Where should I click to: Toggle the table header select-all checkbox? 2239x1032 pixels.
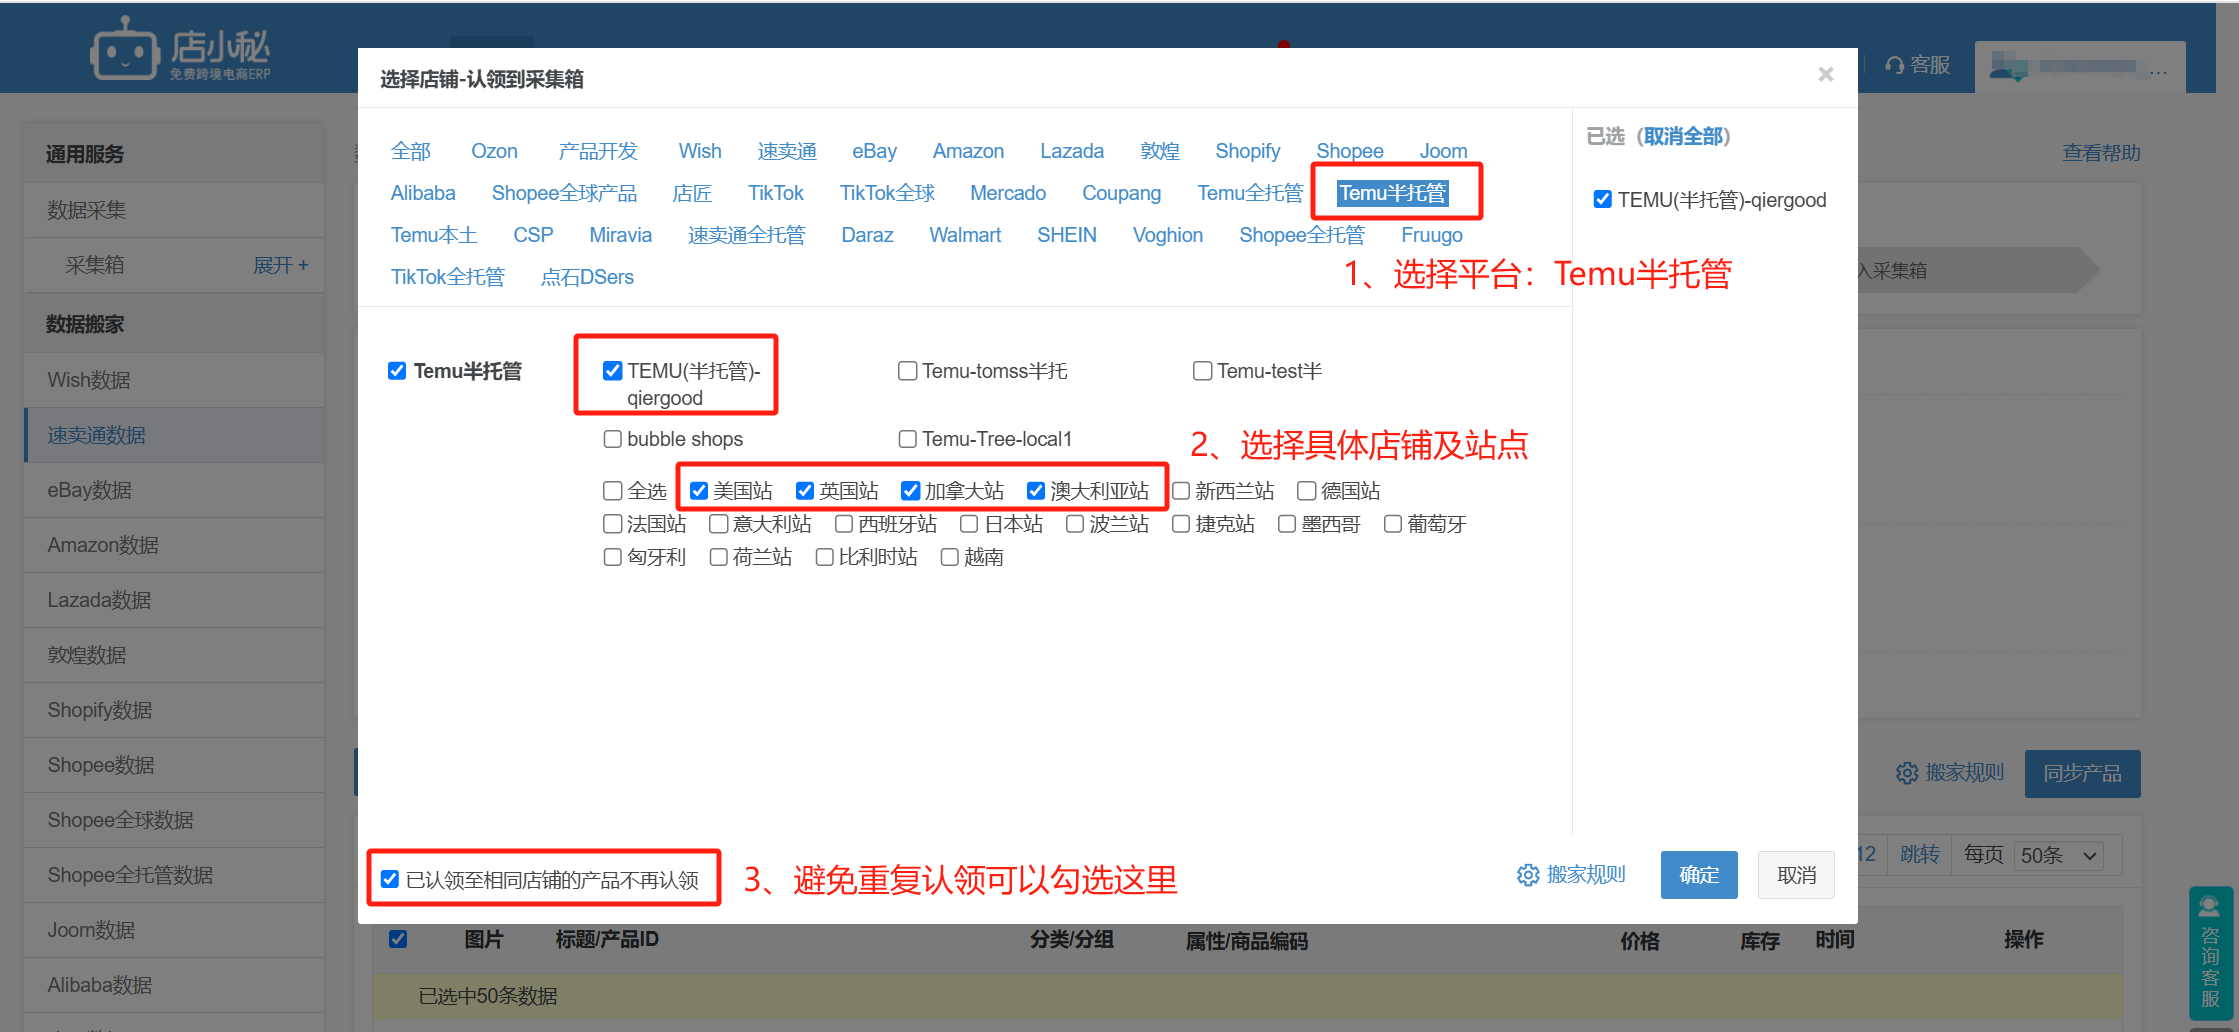(x=398, y=939)
